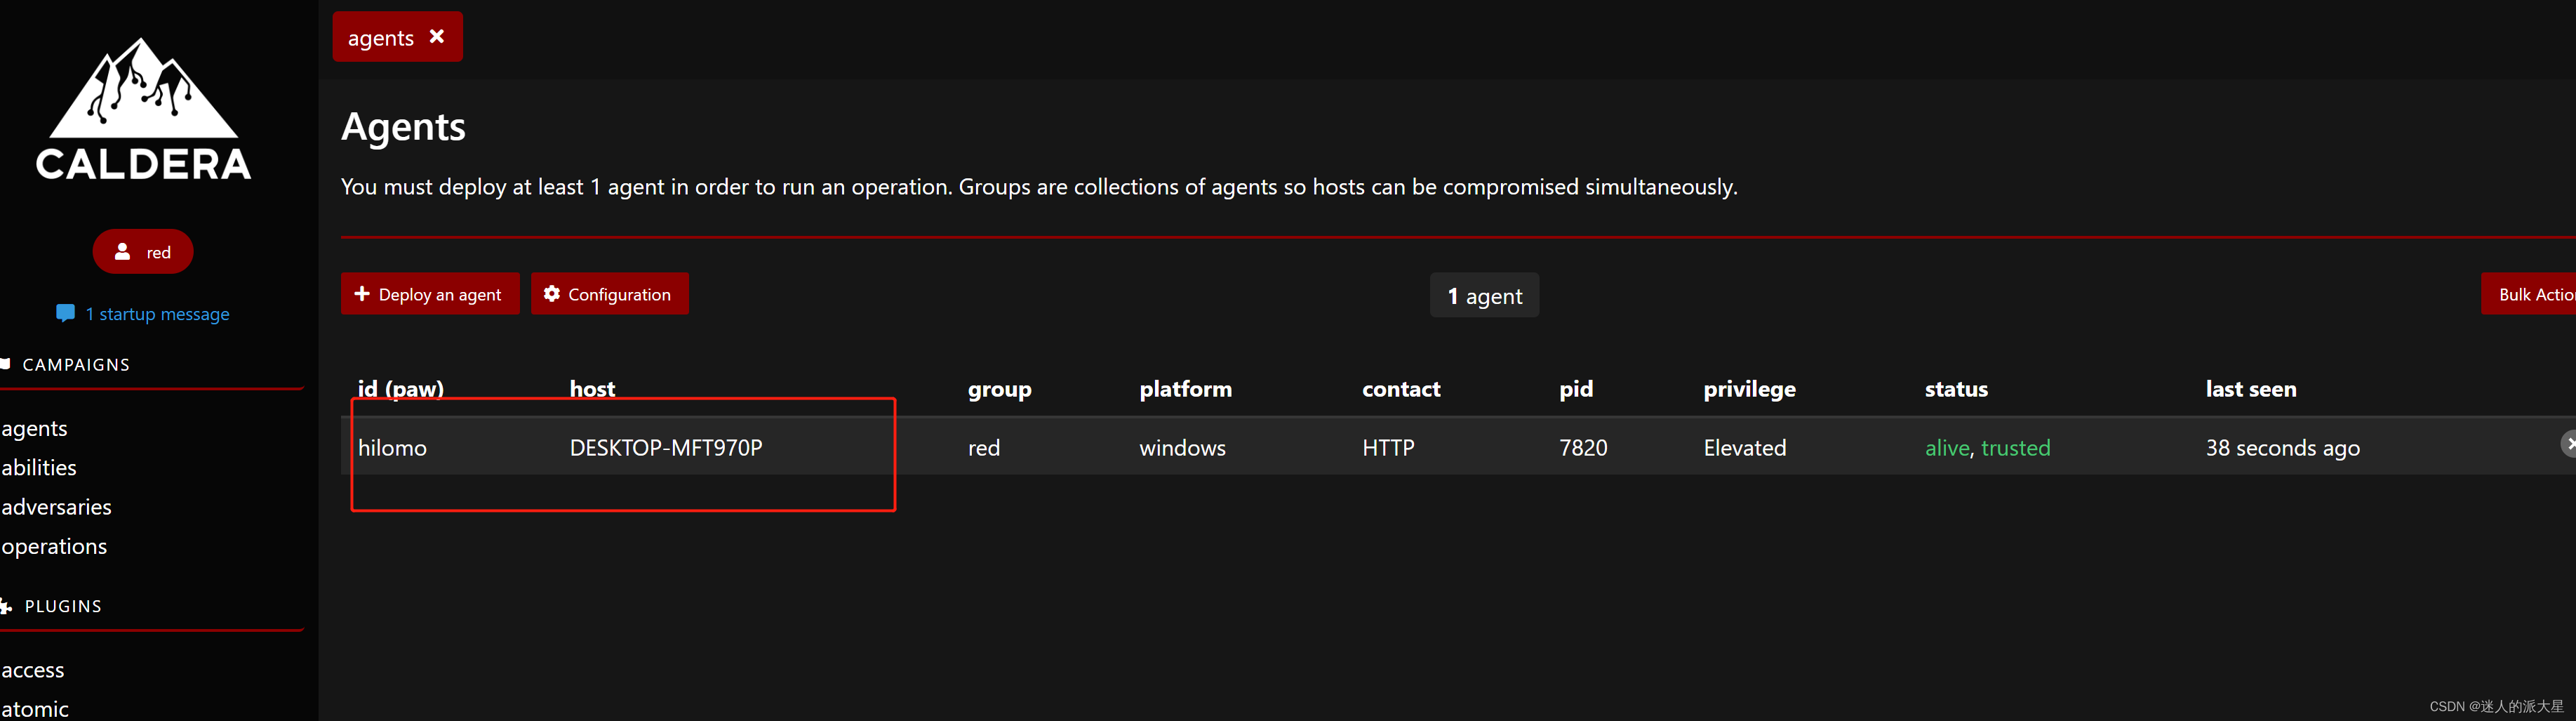Viewport: 2576px width, 721px height.
Task: Click the gear icon on Configuration
Action: click(551, 294)
